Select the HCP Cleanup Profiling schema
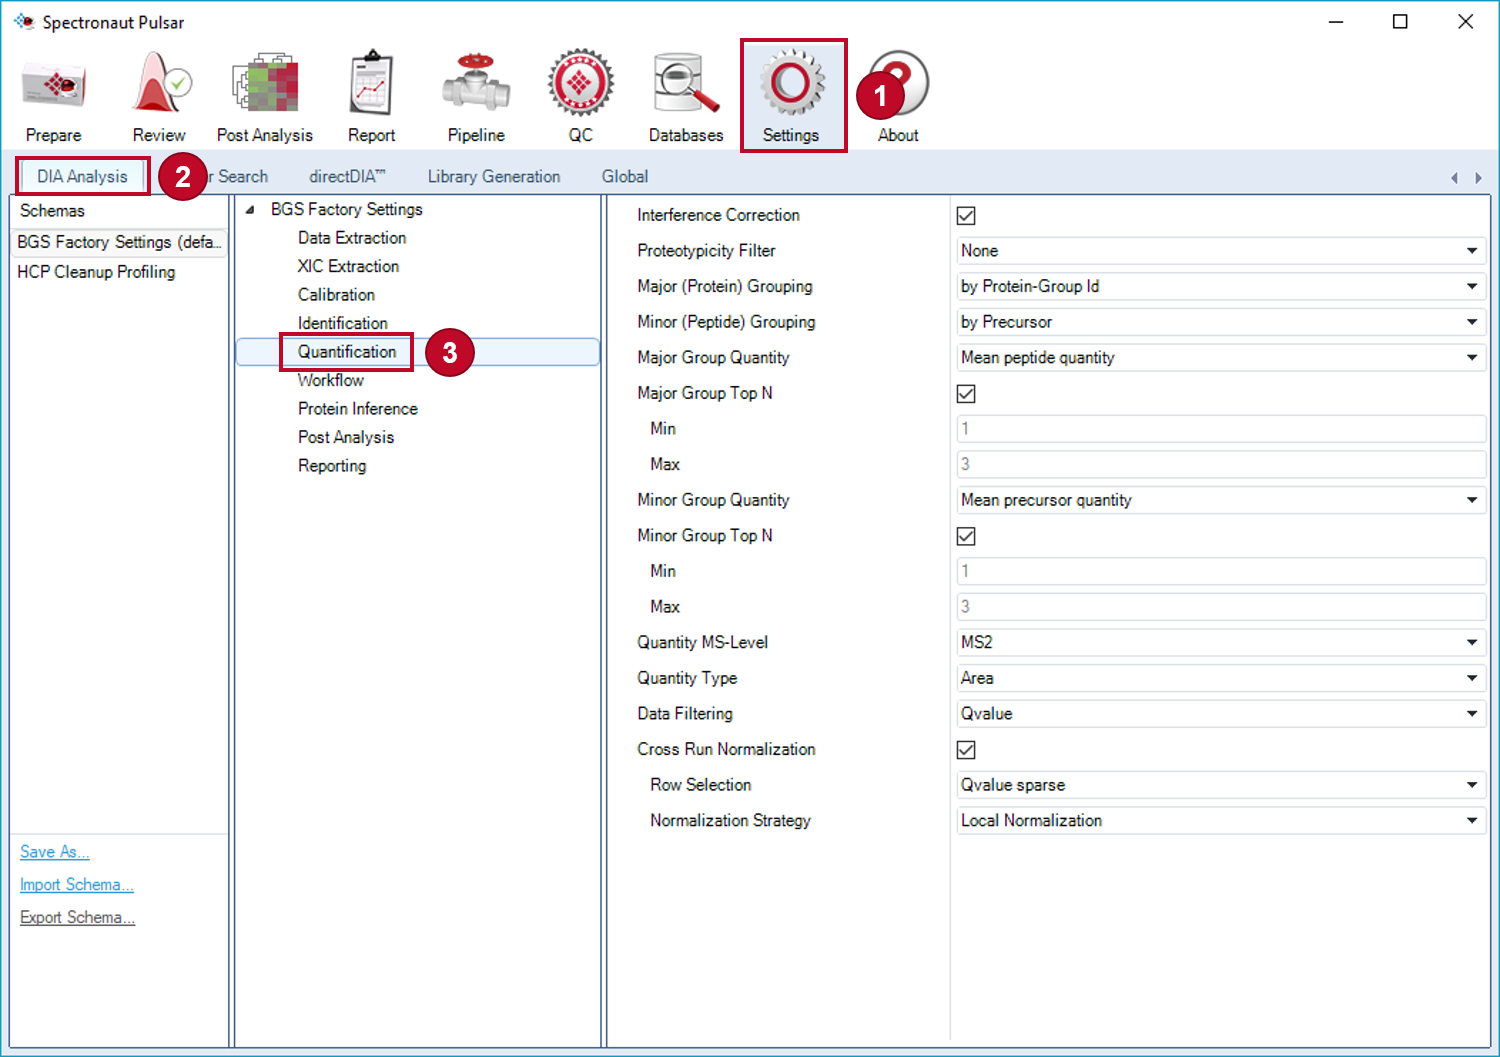1500x1057 pixels. click(x=96, y=272)
